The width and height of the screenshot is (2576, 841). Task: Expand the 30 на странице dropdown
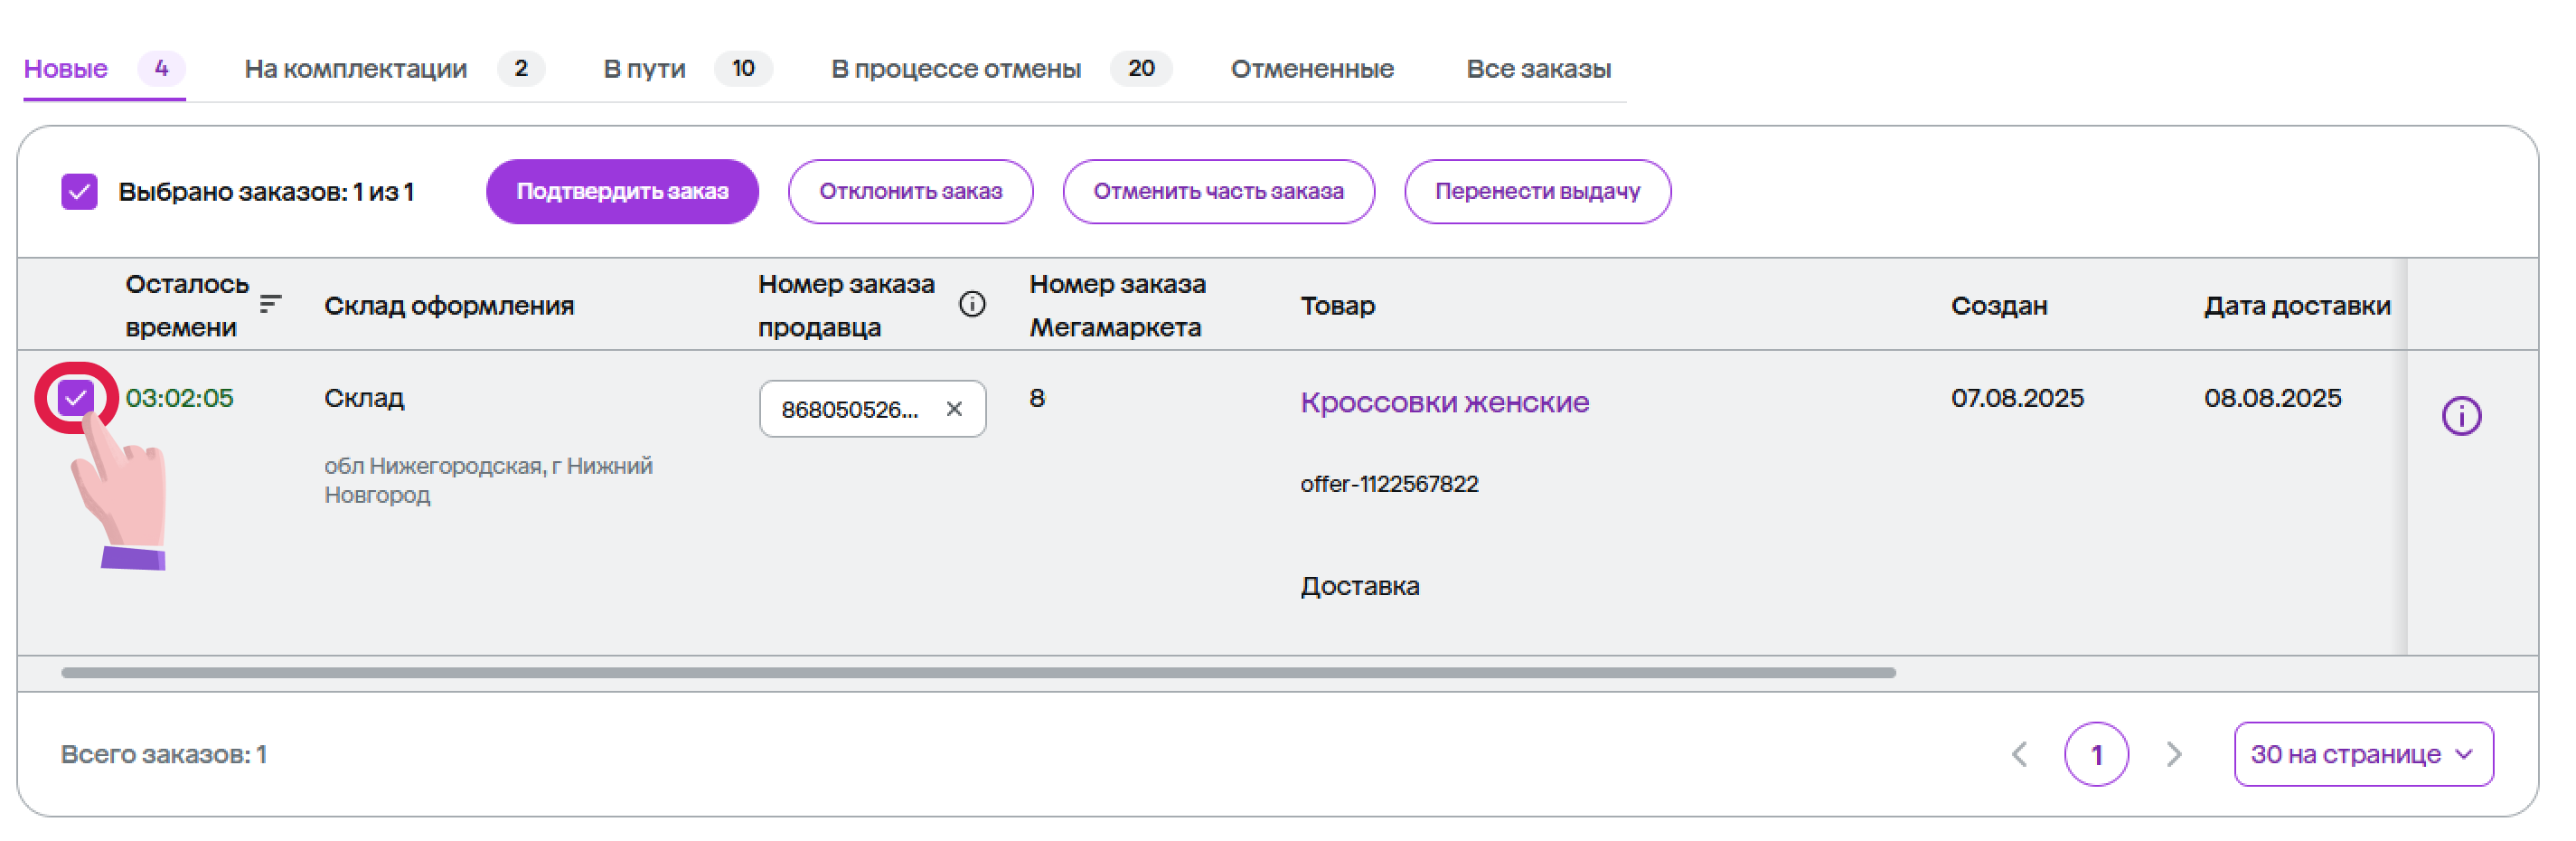2362,754
